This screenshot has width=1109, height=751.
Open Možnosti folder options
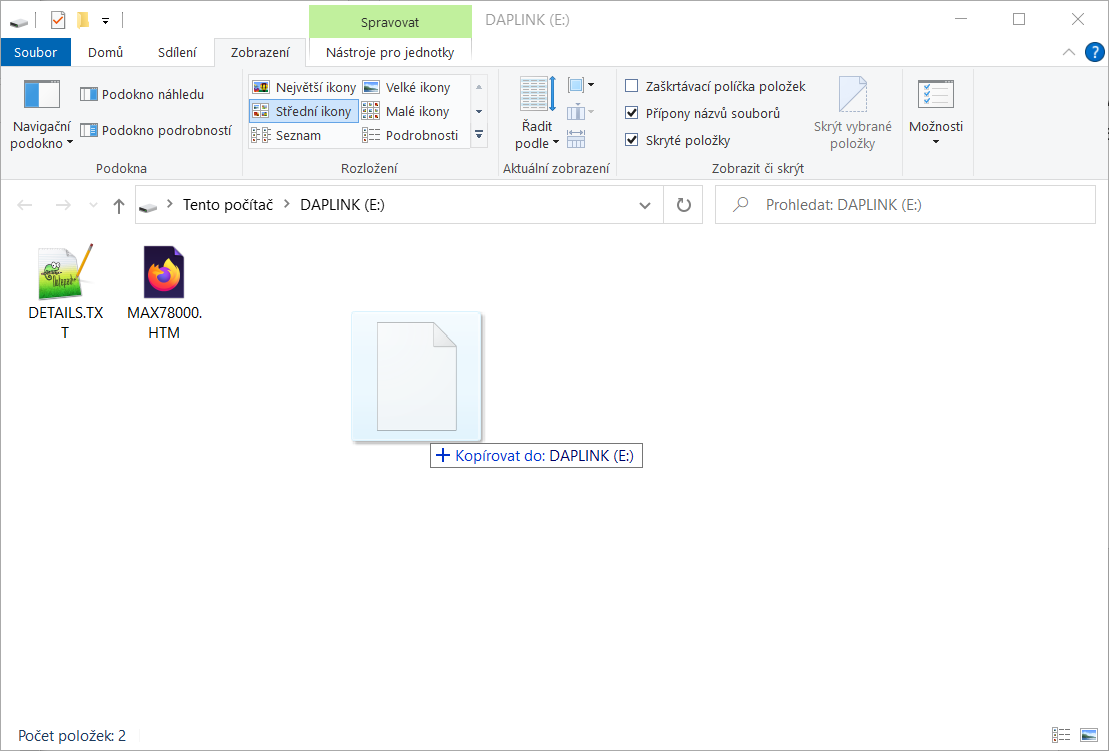pos(936,112)
